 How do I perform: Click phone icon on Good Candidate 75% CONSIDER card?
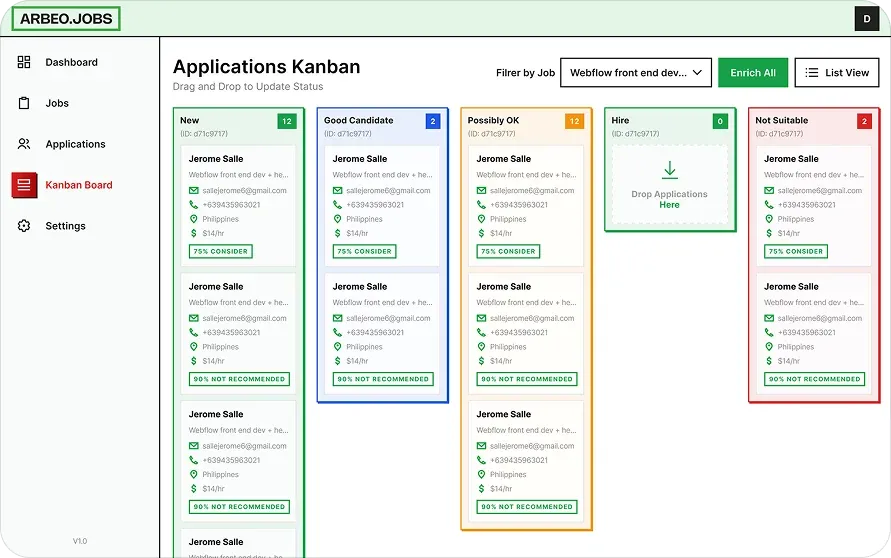tap(338, 205)
